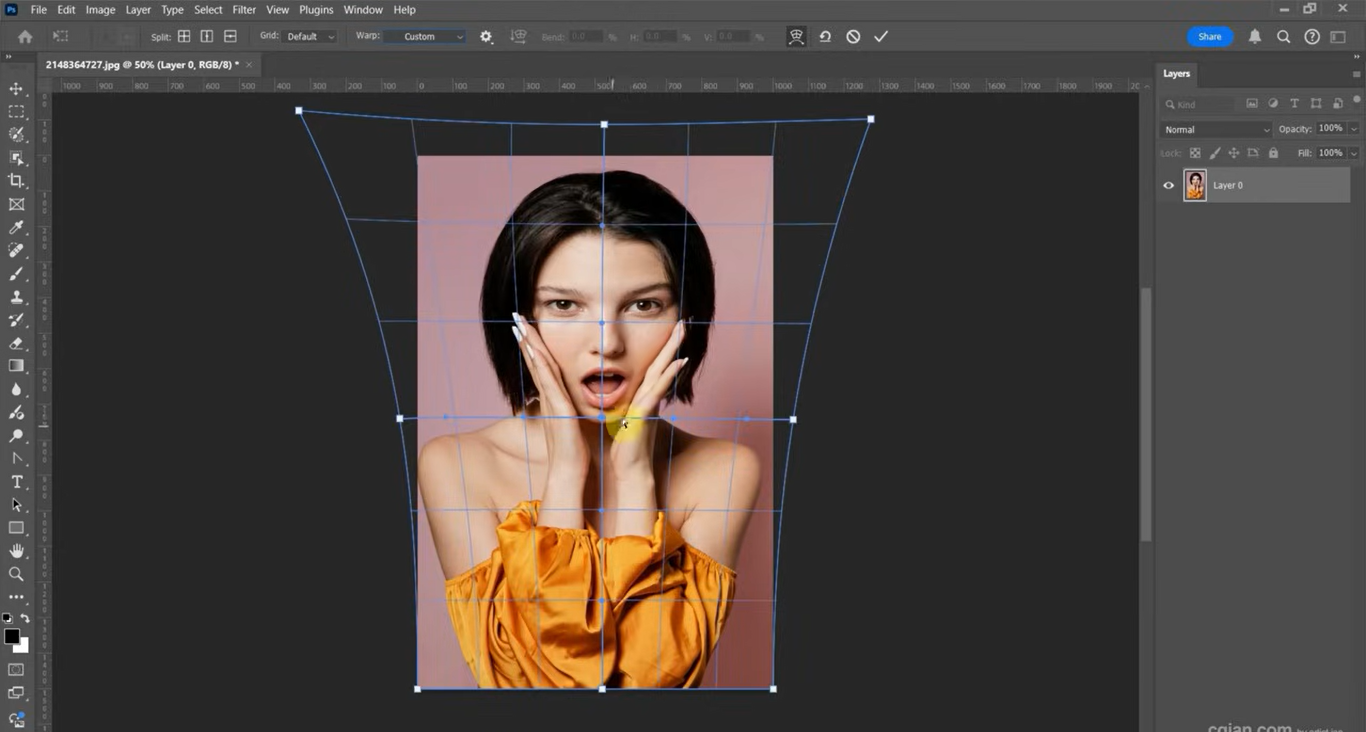Select the Crop tool
1366x732 pixels.
click(x=16, y=181)
